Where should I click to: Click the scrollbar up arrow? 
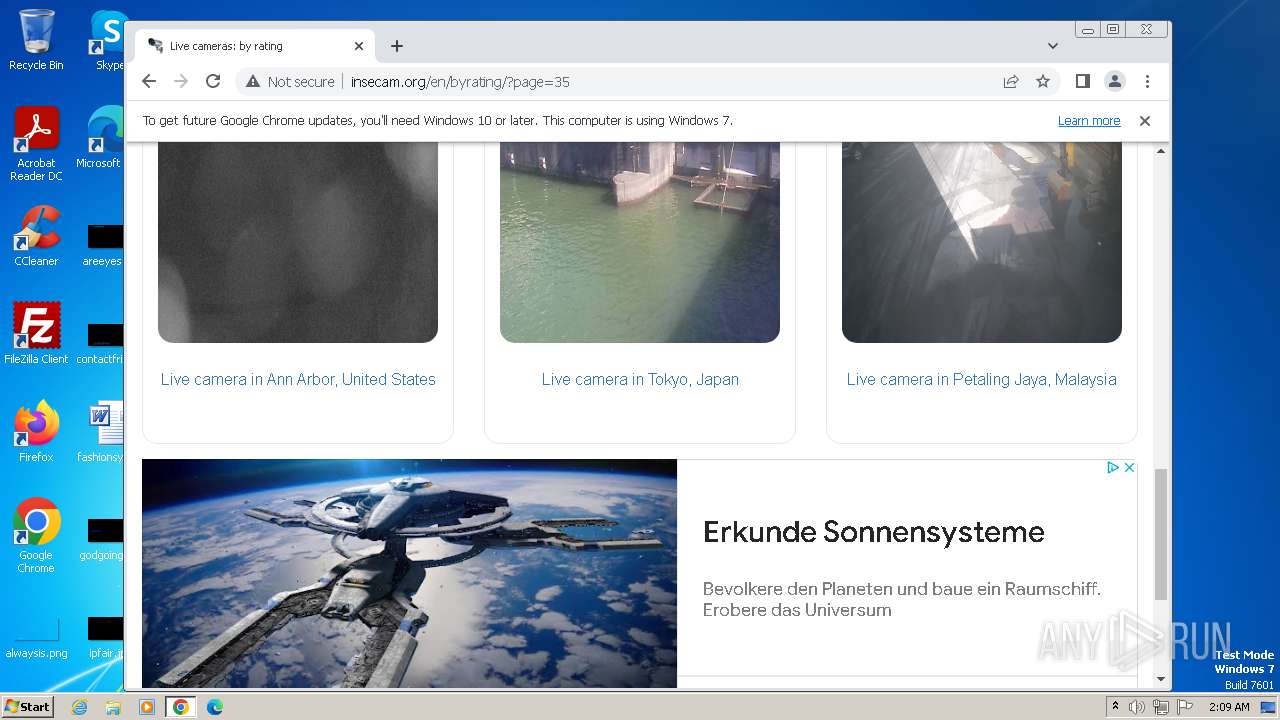coord(1161,151)
